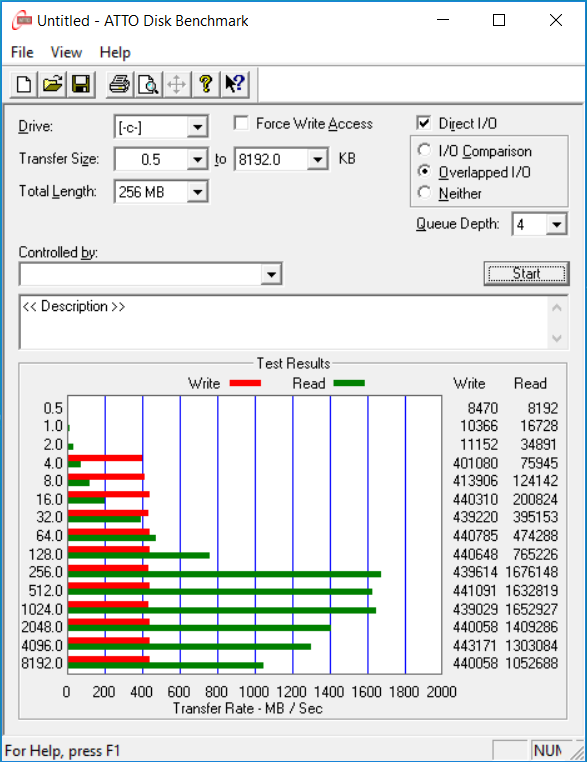
Task: Click the Start benchmark button
Action: 527,274
